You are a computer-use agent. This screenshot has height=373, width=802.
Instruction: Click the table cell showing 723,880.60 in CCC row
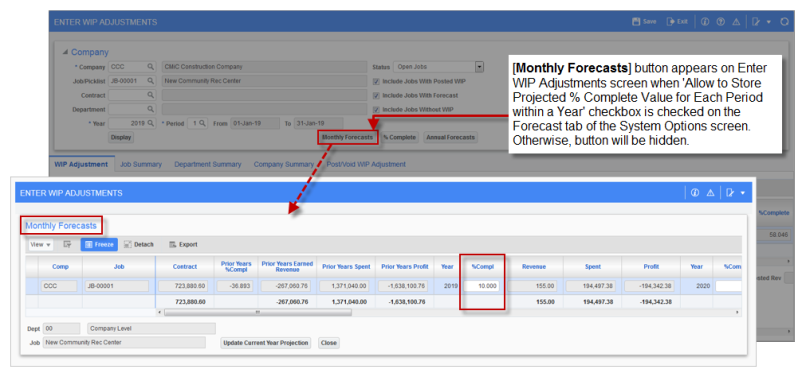tap(184, 286)
